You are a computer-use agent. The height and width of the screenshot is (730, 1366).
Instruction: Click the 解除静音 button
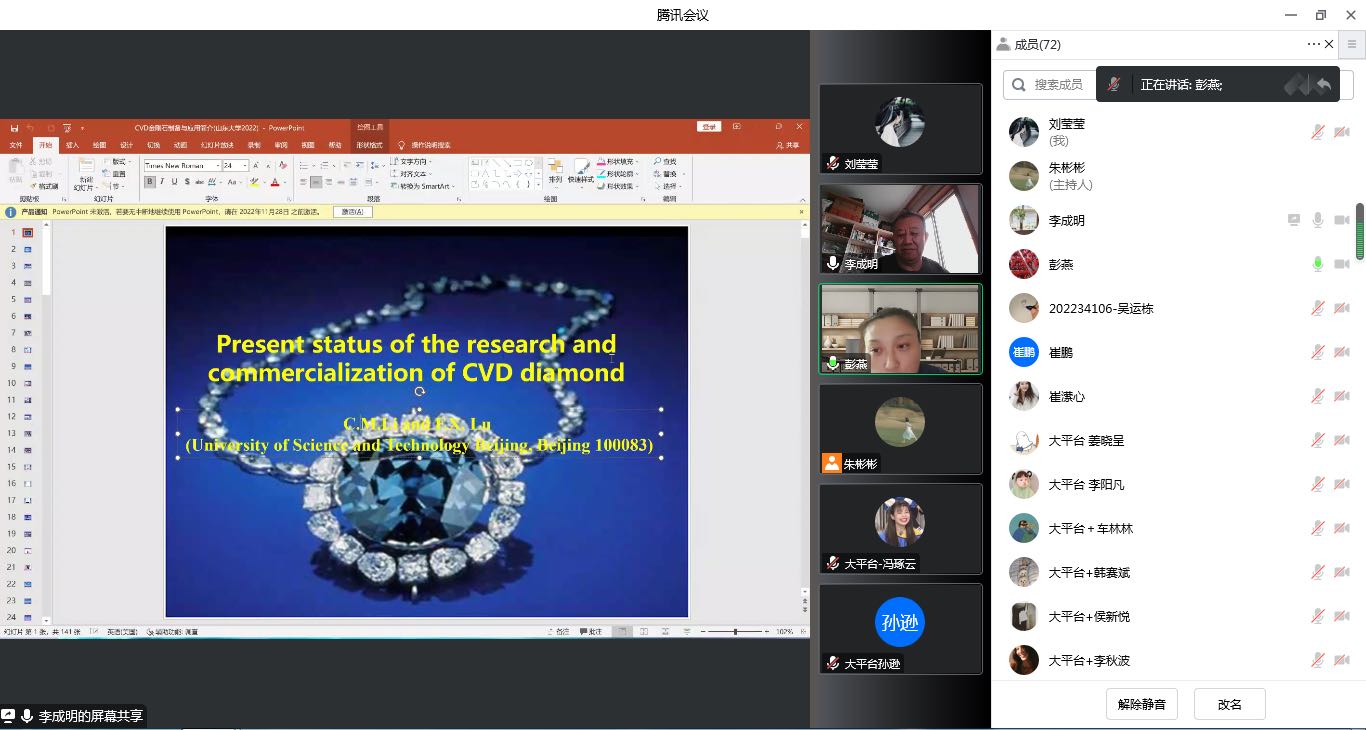(1141, 704)
